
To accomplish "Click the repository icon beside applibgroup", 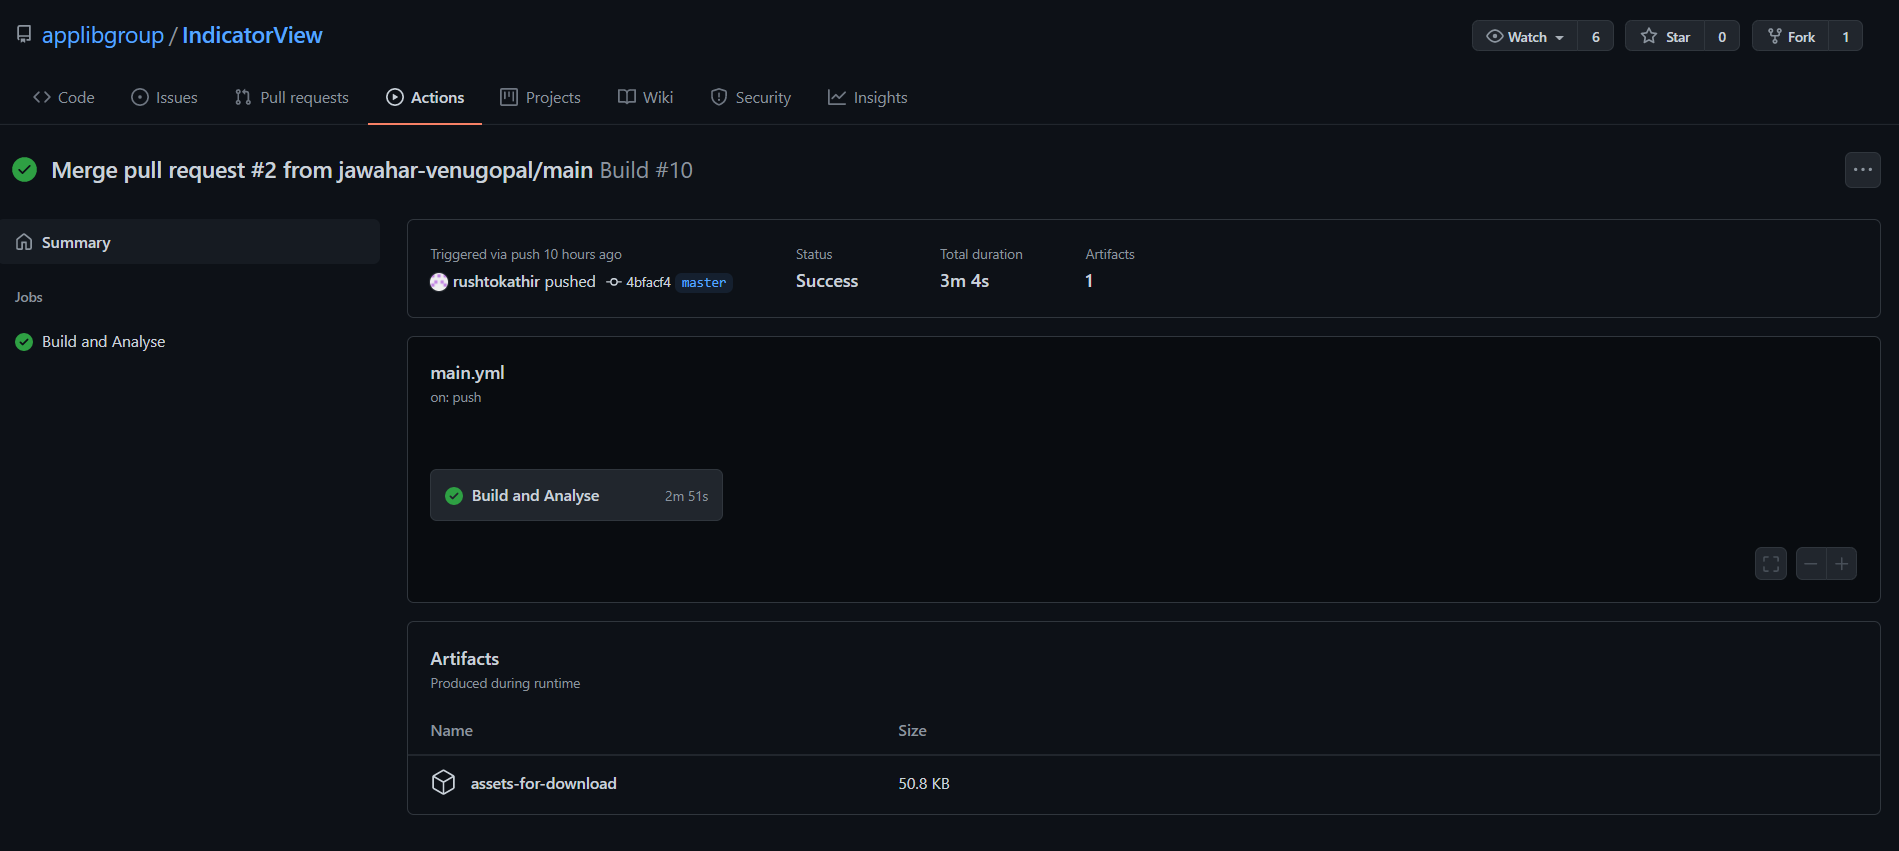I will pyautogui.click(x=24, y=35).
